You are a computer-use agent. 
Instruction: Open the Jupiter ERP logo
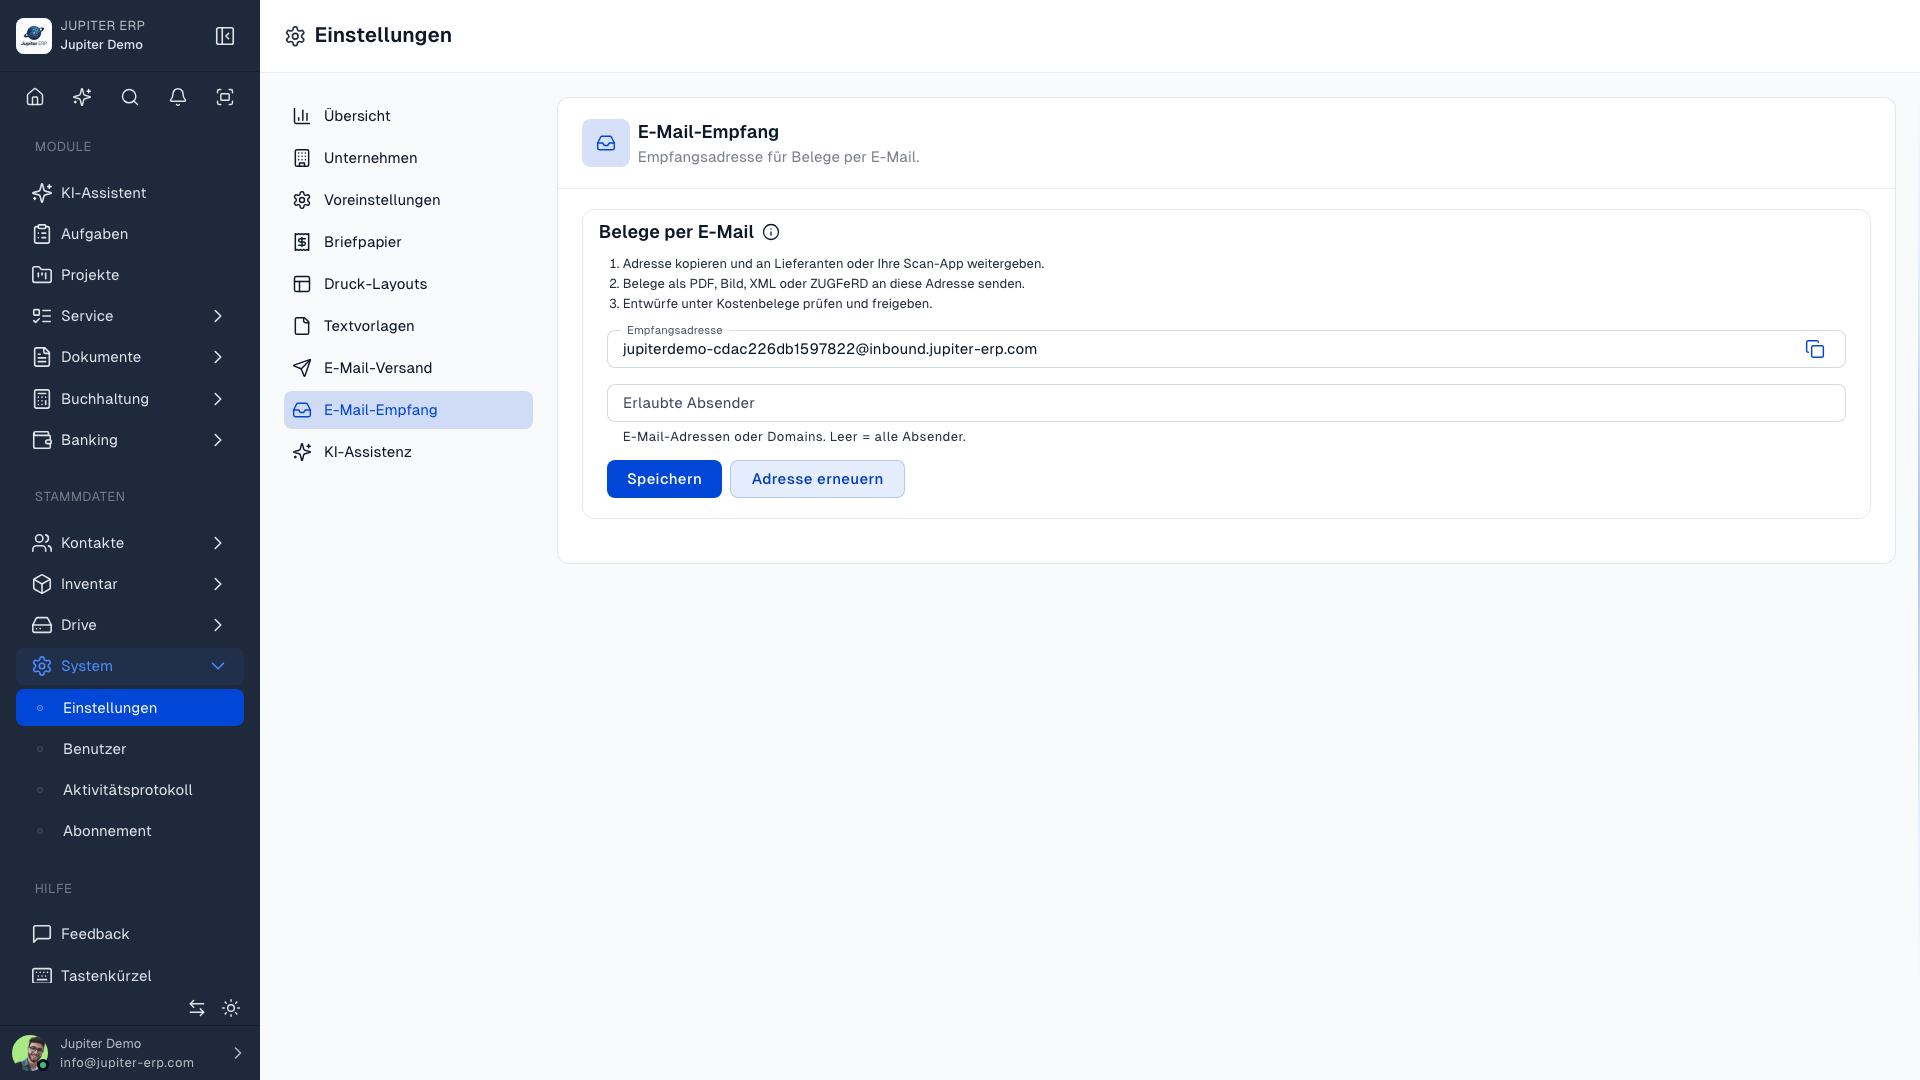pyautogui.click(x=34, y=36)
